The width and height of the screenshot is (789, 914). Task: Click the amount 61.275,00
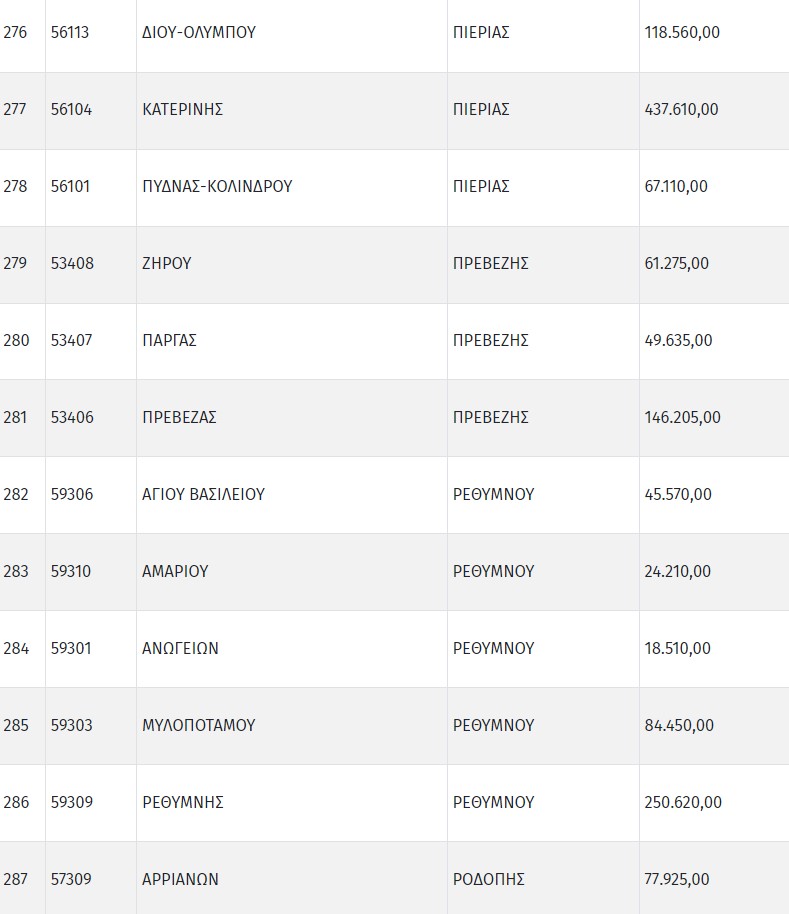pos(677,263)
